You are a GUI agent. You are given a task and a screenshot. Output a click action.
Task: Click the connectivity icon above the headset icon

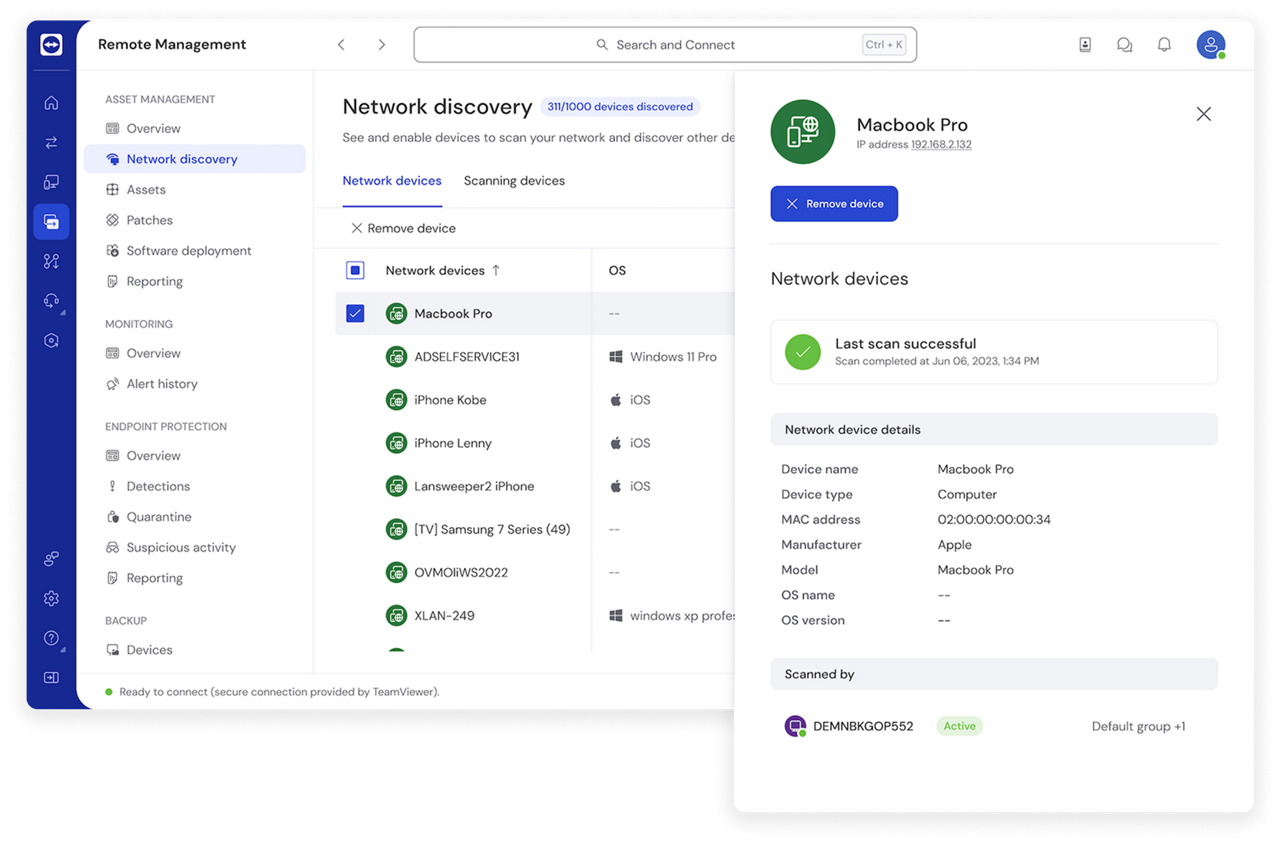coord(51,261)
